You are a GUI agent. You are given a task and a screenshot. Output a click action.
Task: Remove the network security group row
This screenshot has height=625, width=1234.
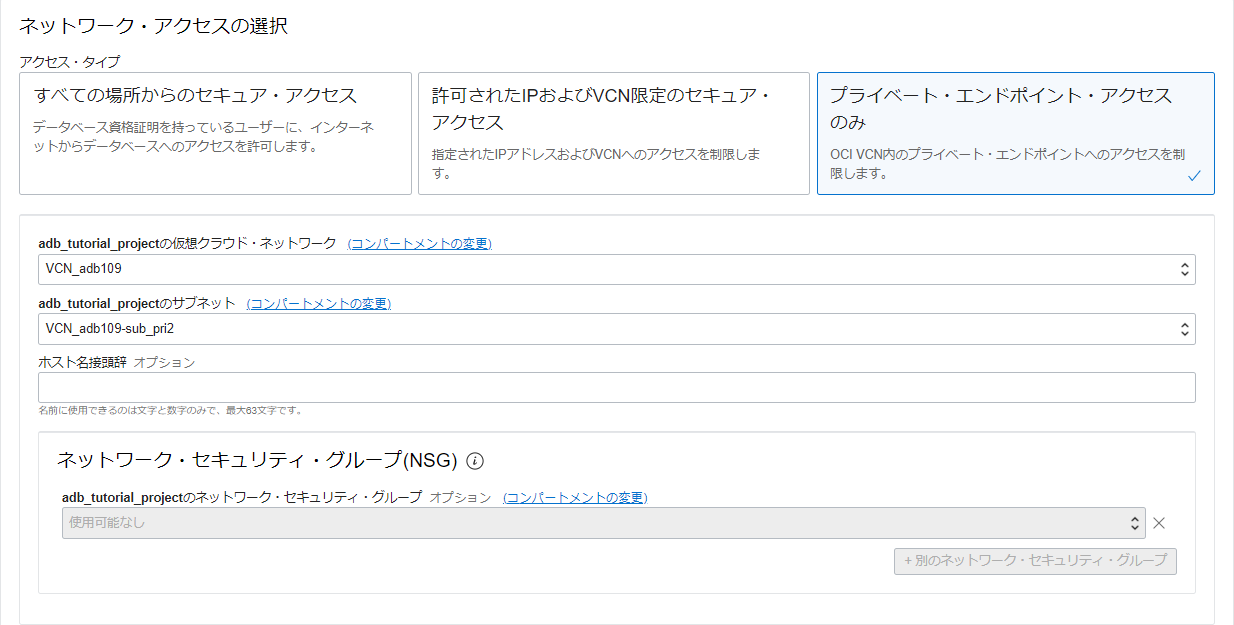(x=1158, y=522)
